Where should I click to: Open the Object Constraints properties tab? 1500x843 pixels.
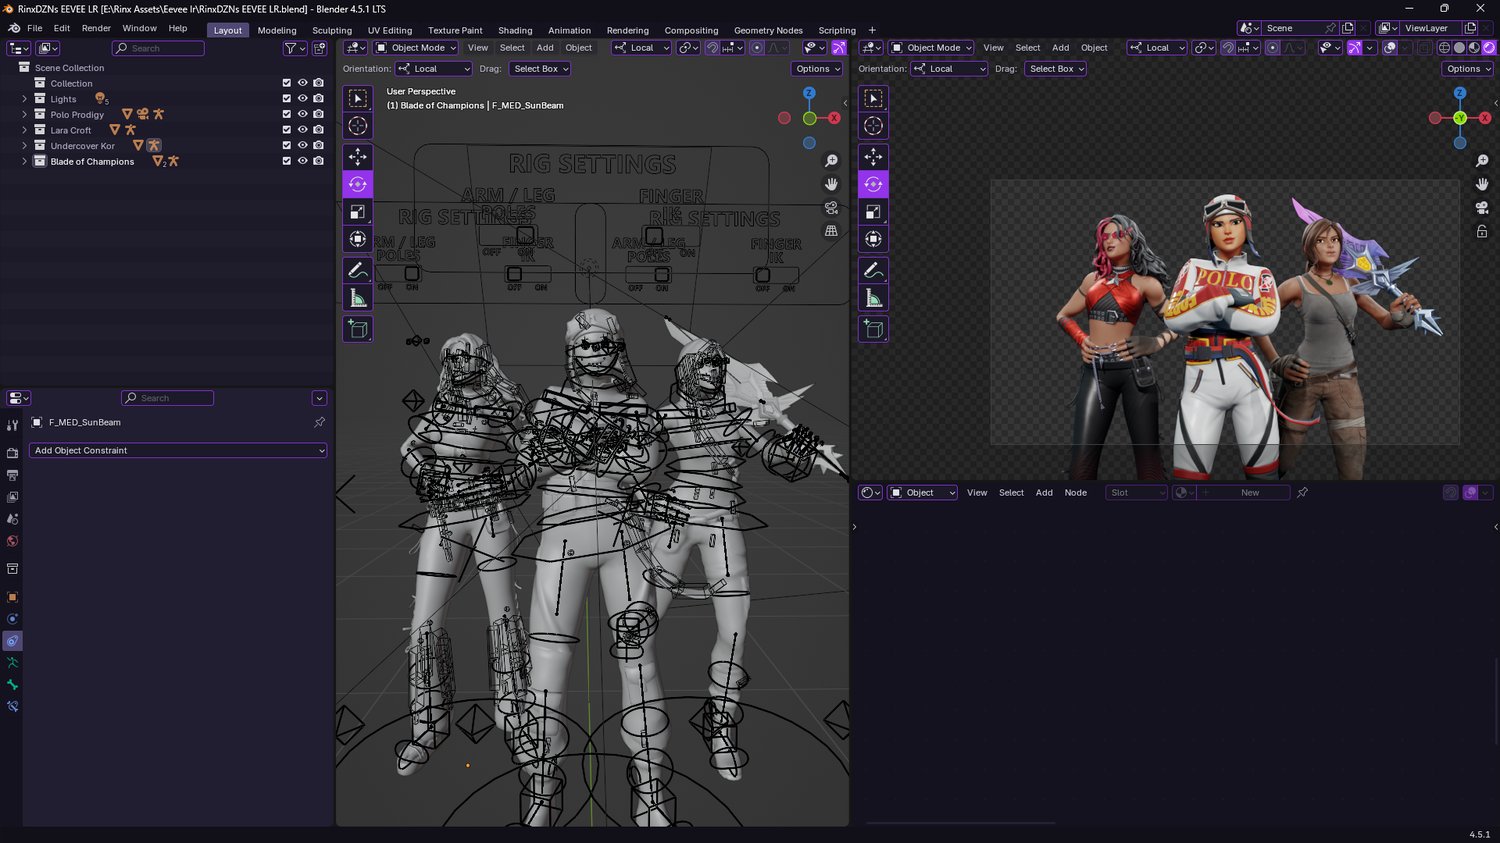coord(12,641)
